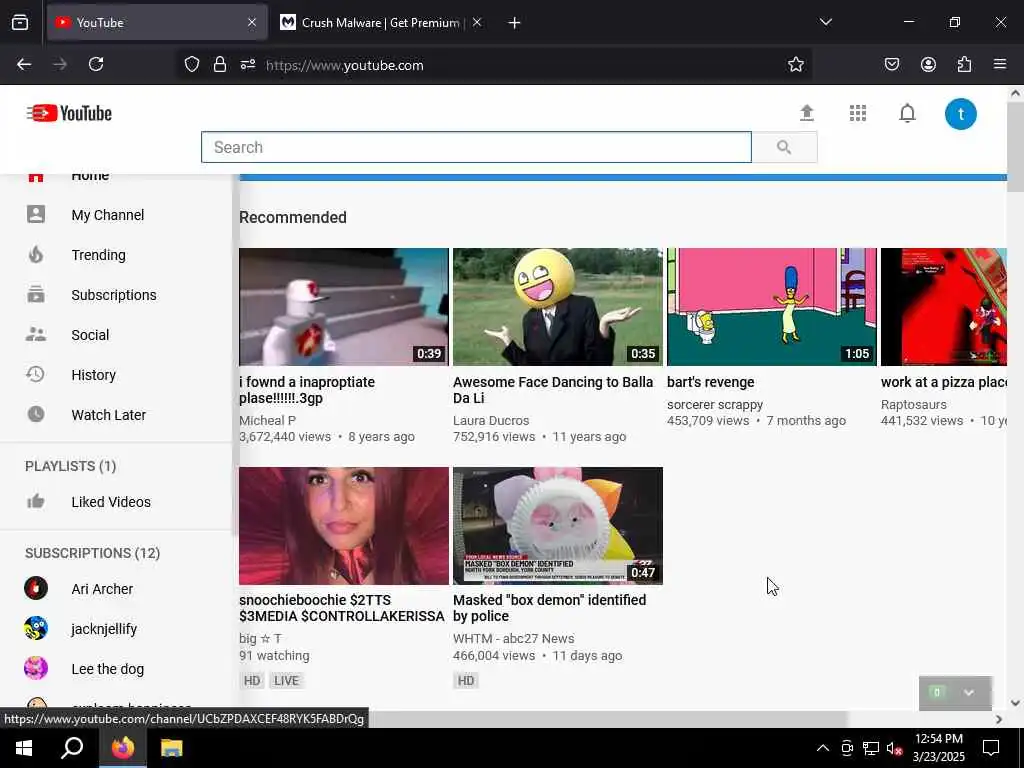
Task: Open the notifications bell
Action: (907, 113)
